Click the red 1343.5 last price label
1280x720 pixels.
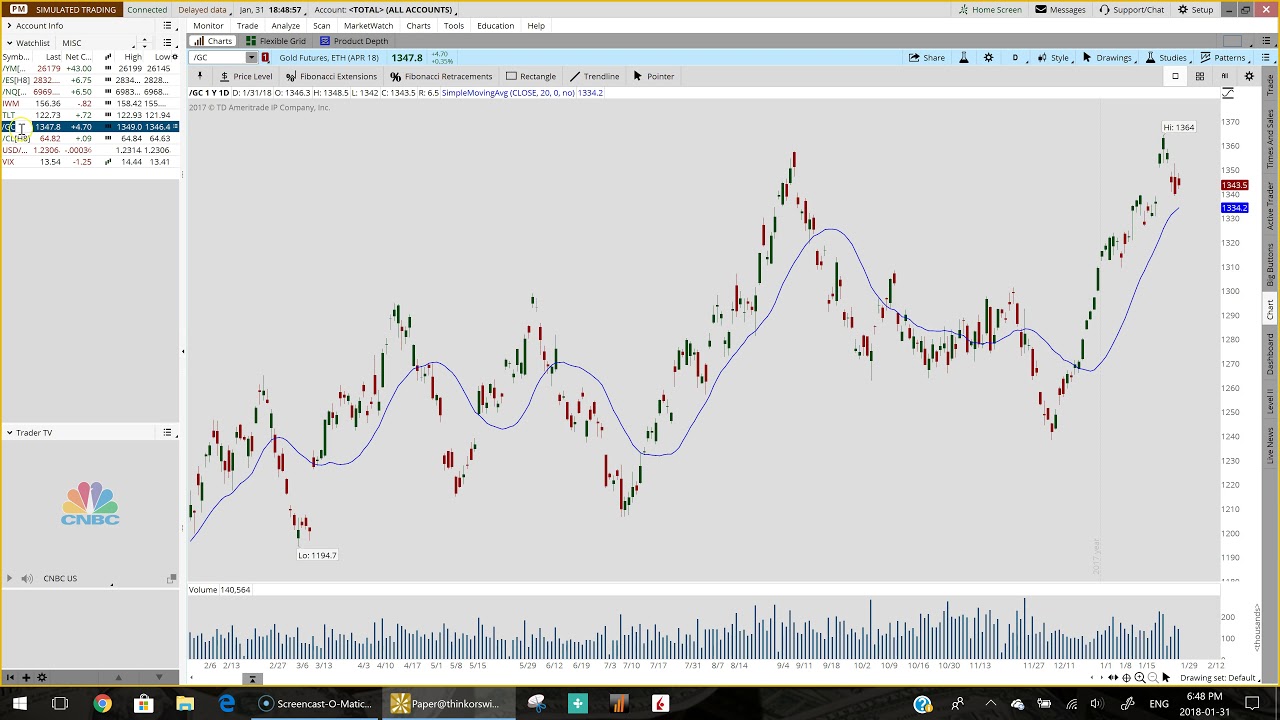click(x=1234, y=185)
